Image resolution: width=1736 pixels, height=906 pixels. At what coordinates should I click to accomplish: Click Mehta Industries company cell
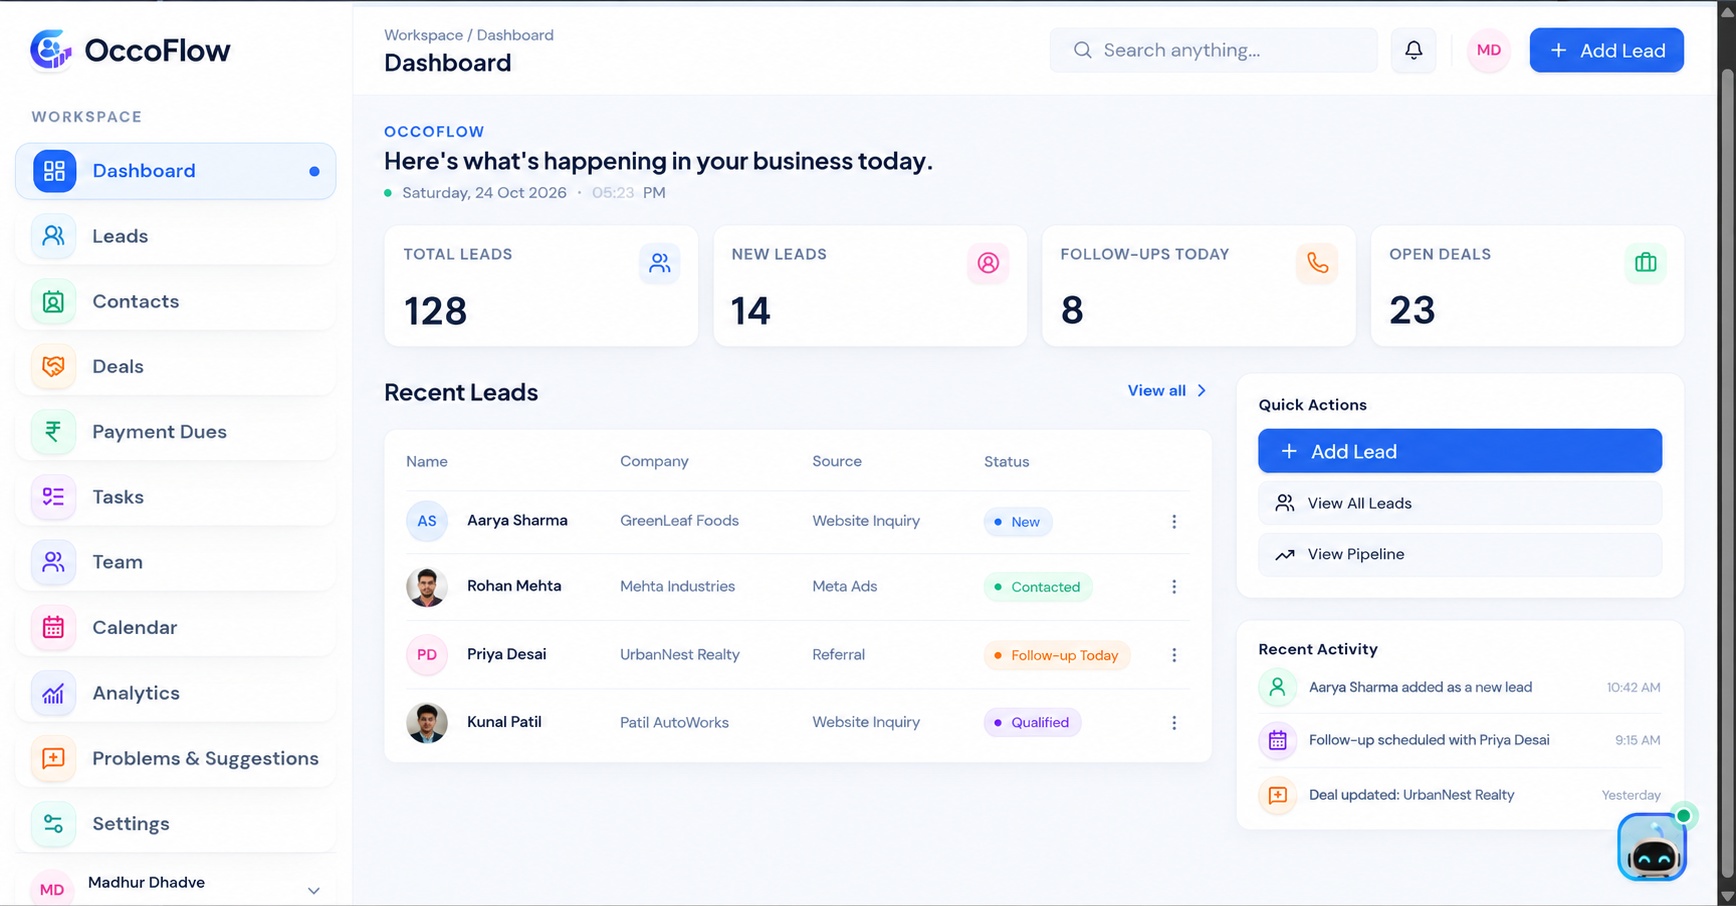[x=677, y=586]
